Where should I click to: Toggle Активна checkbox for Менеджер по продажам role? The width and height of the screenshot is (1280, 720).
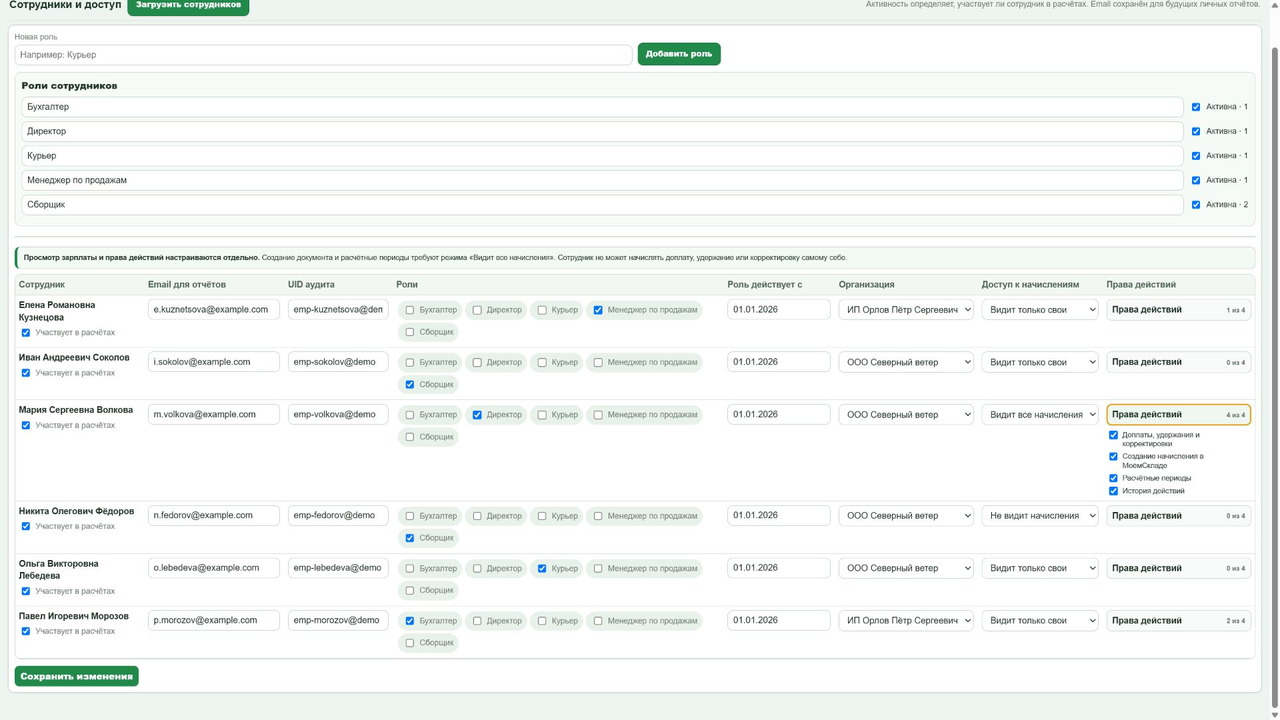coord(1196,180)
